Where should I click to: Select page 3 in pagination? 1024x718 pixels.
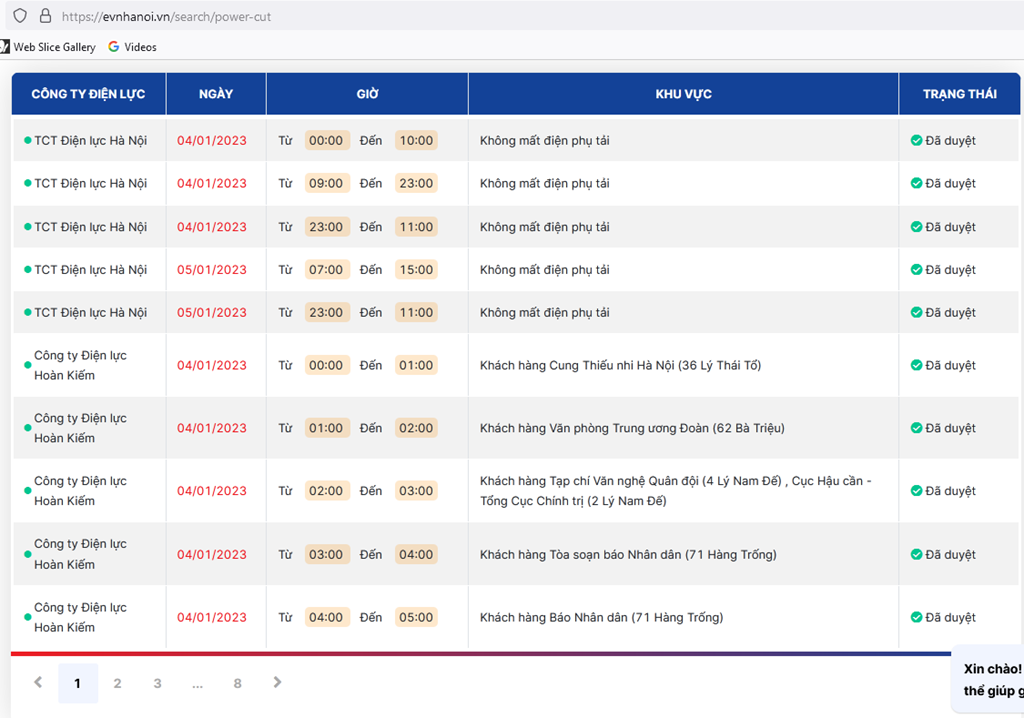pos(157,683)
